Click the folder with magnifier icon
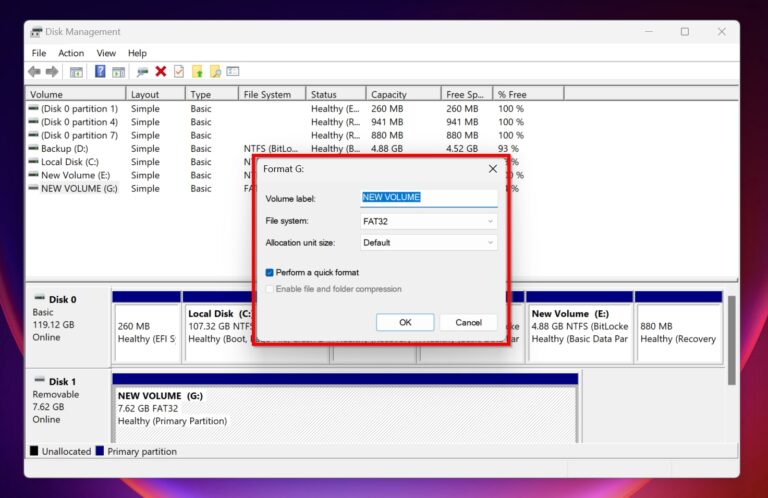The width and height of the screenshot is (768, 498). [x=215, y=72]
